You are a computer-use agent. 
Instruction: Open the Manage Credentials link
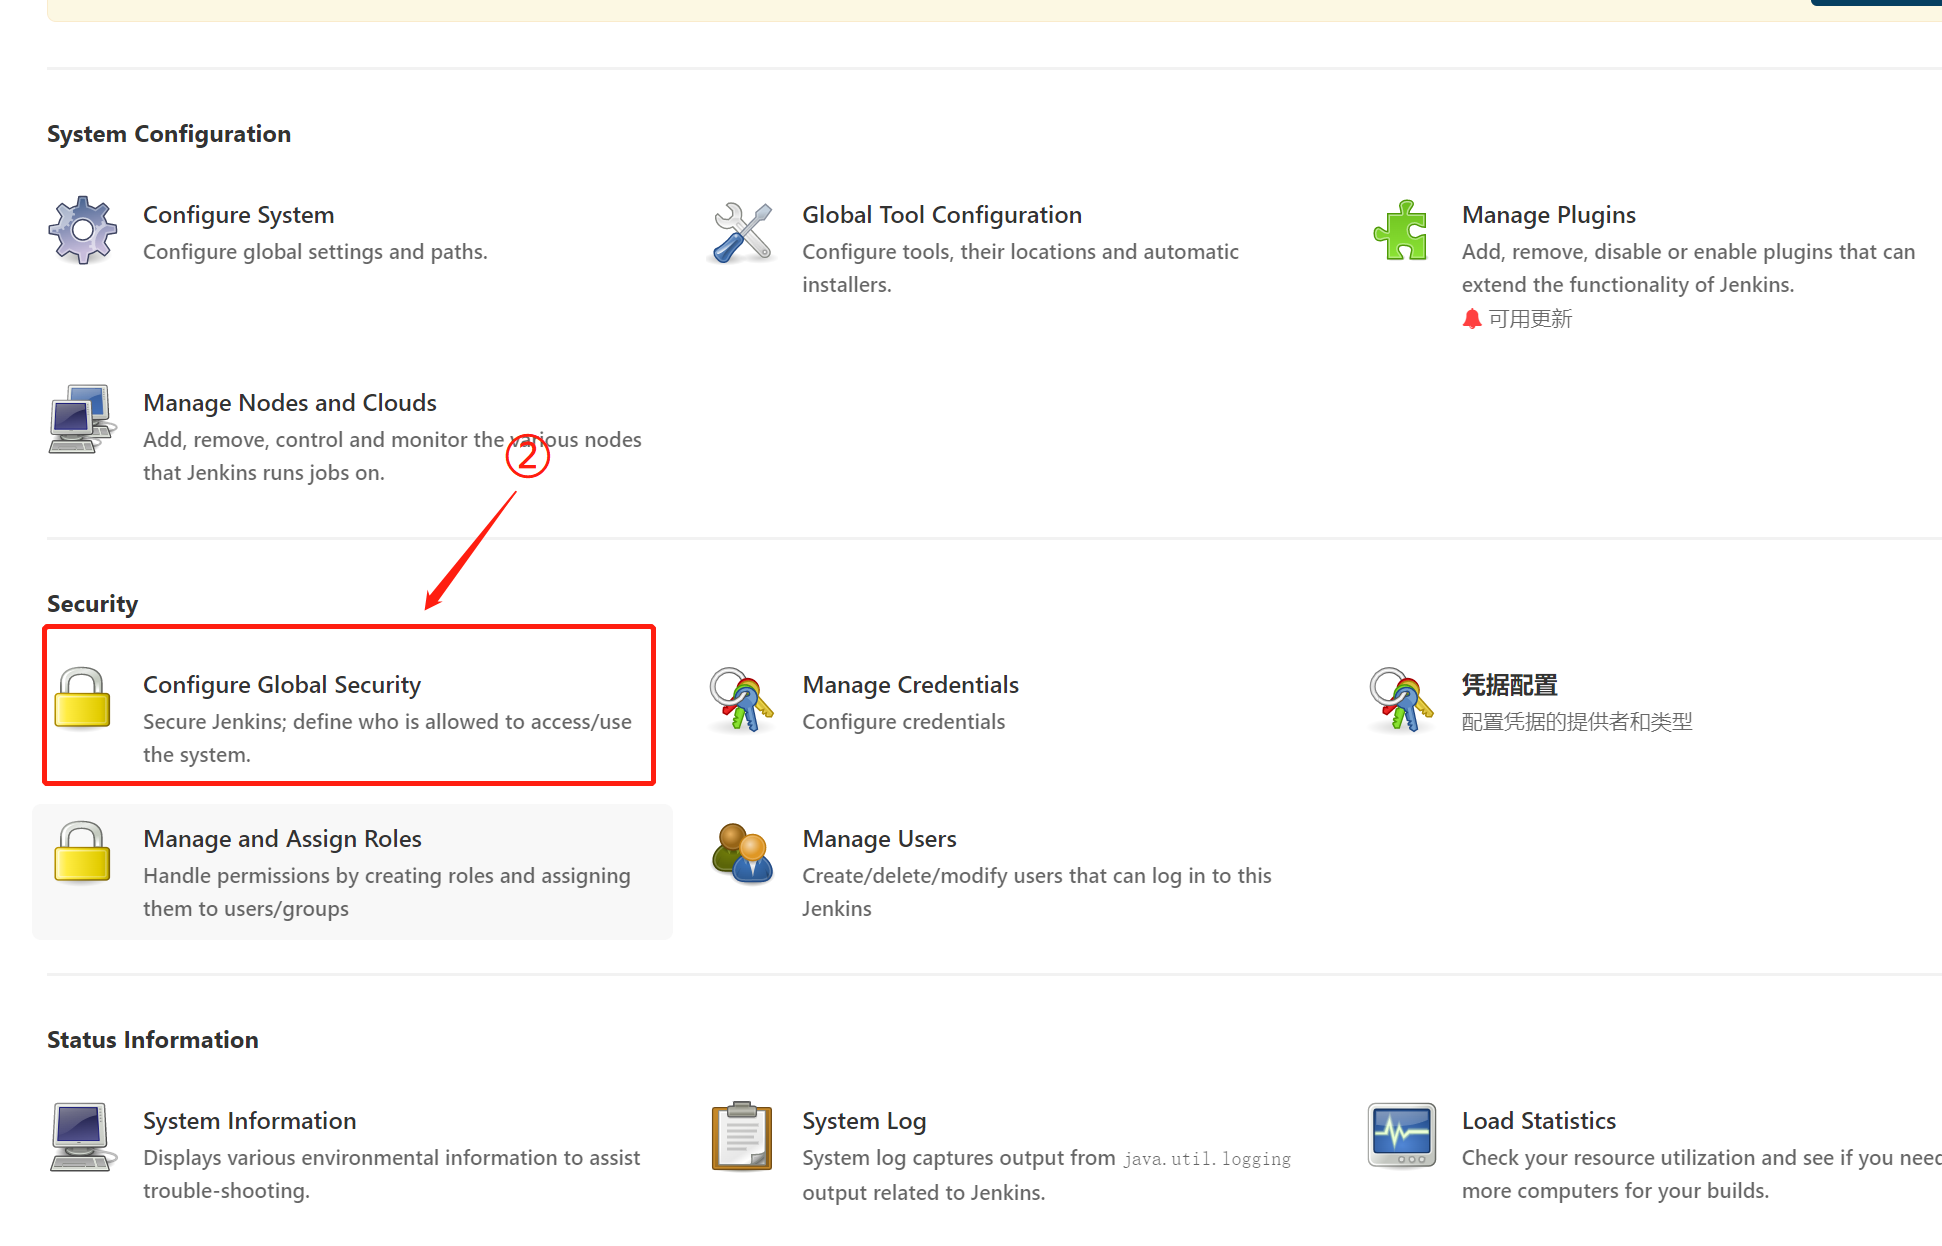[910, 685]
